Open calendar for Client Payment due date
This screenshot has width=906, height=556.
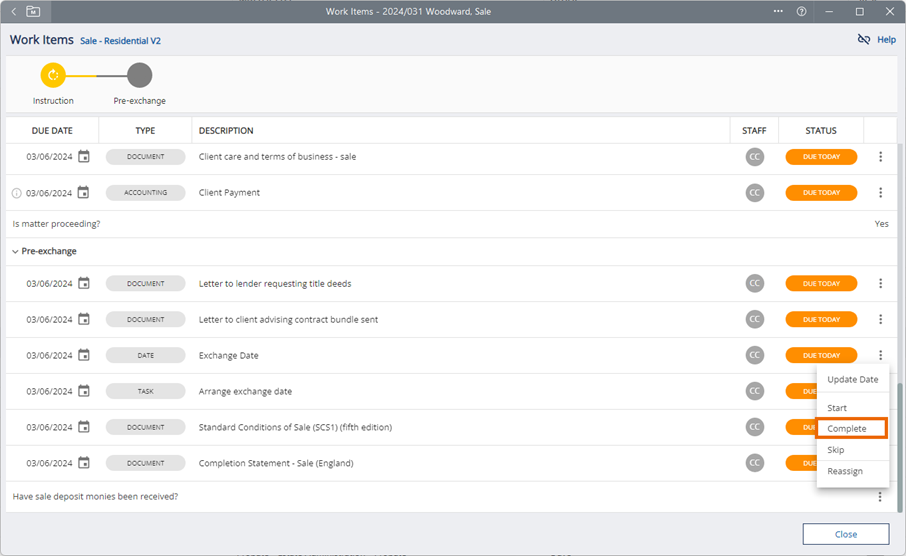click(84, 193)
